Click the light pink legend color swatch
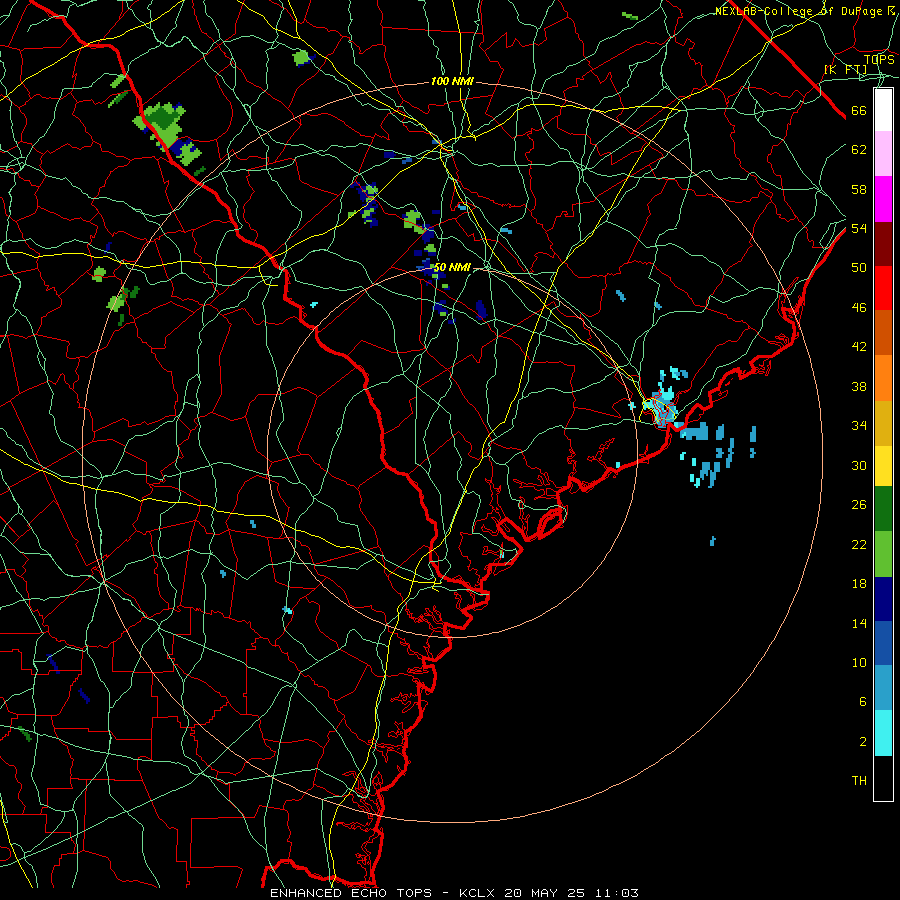 883,154
